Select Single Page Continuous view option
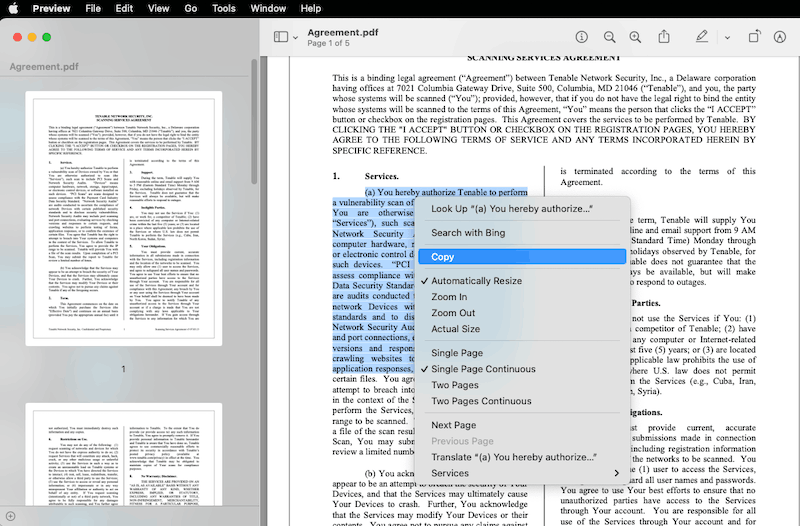This screenshot has width=800, height=526. pyautogui.click(x=481, y=369)
